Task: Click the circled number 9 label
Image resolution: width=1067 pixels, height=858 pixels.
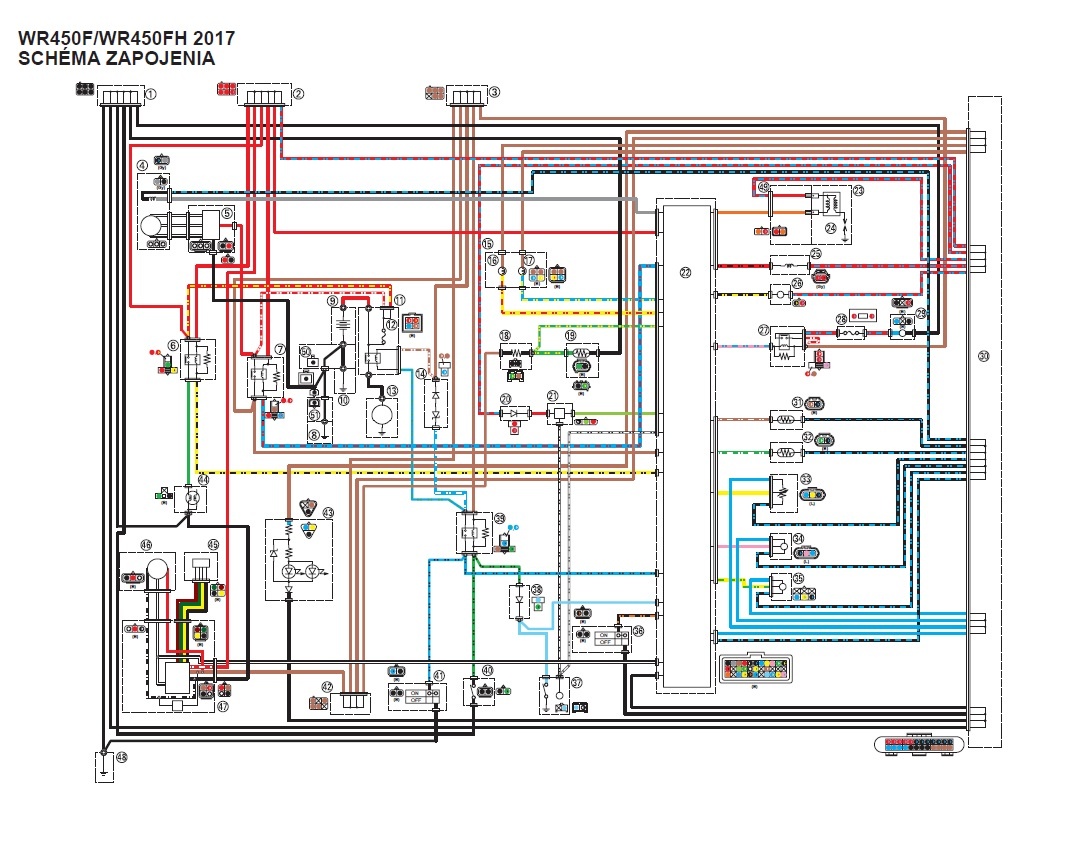Action: 332,300
